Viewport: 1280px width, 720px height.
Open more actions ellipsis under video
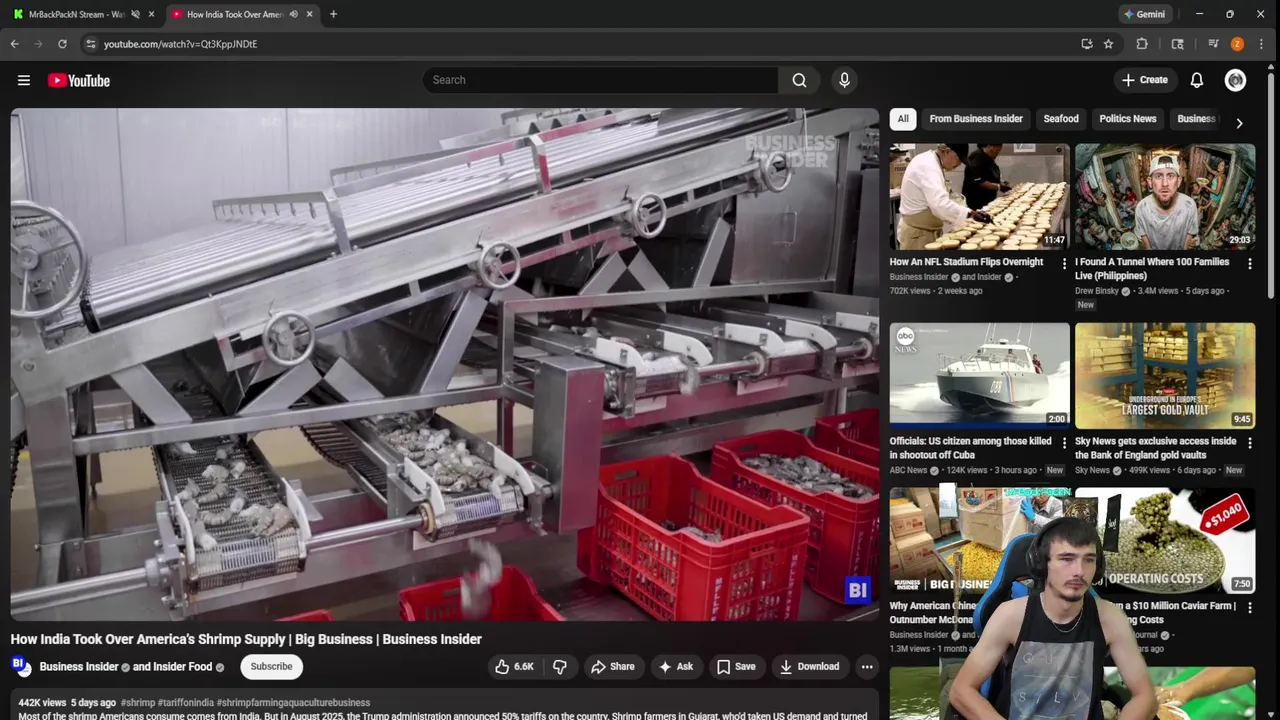[867, 666]
